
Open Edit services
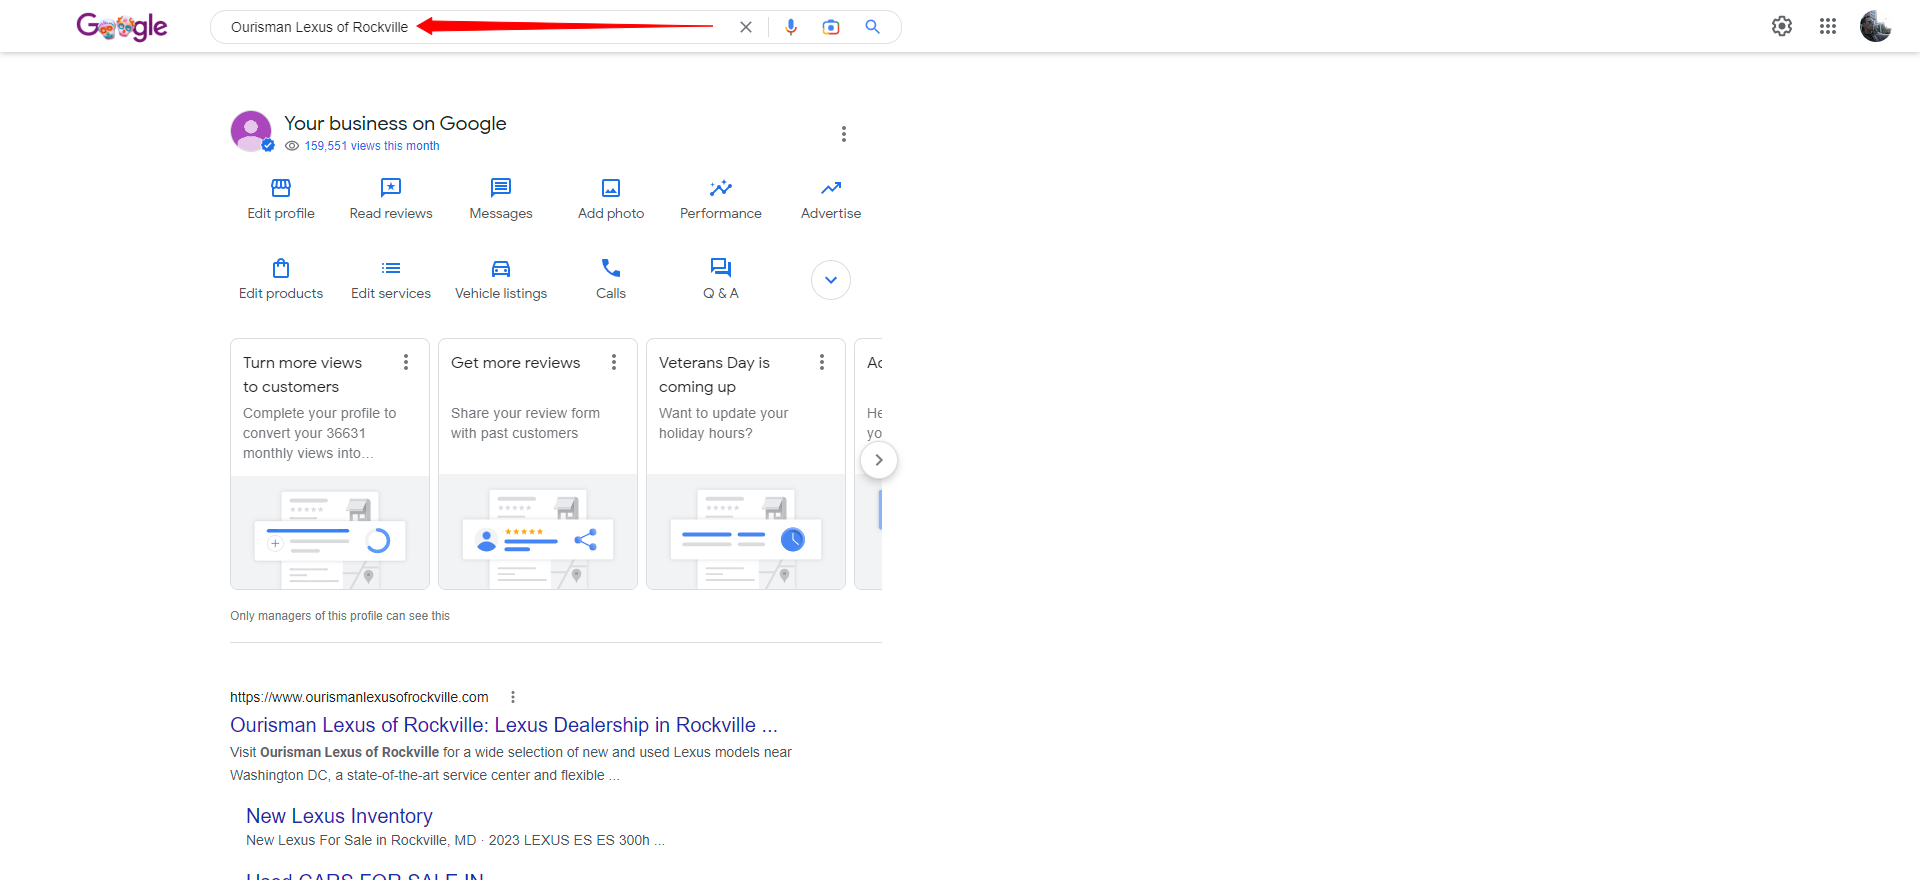point(391,279)
